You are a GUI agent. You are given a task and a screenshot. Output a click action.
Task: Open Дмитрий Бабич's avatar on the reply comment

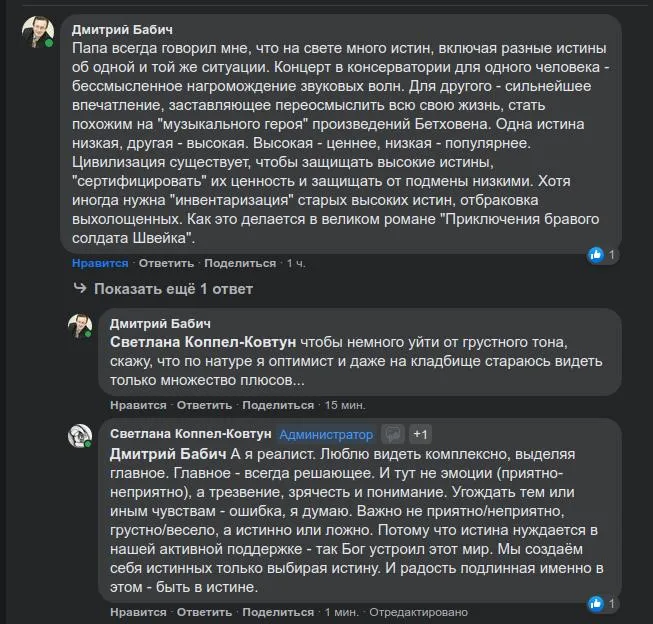click(80, 327)
